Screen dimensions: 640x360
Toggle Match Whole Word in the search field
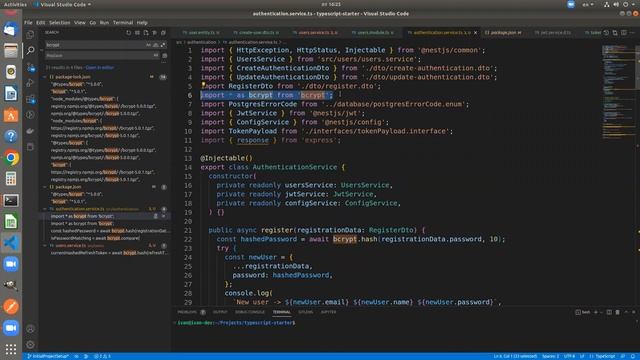[156, 45]
